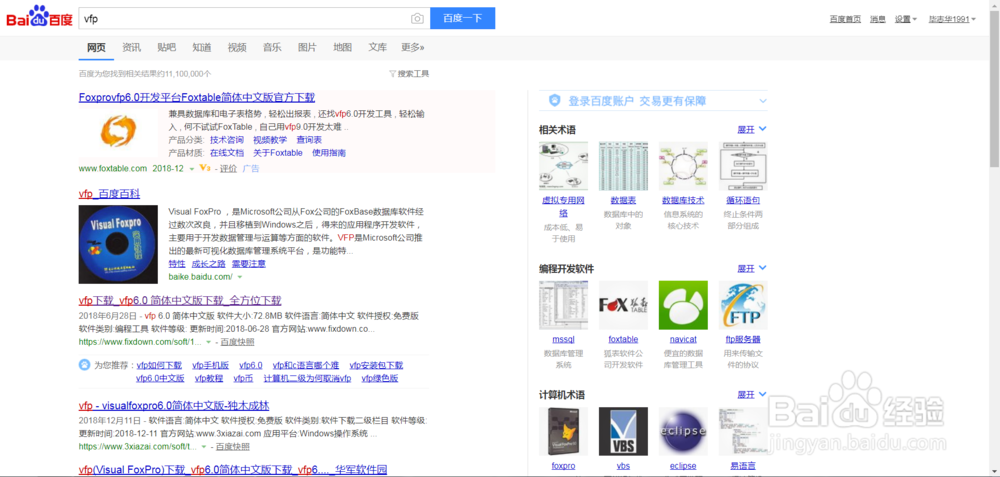Click the recommendation bubble icon
Image resolution: width=1000 pixels, height=477 pixels.
(x=84, y=365)
